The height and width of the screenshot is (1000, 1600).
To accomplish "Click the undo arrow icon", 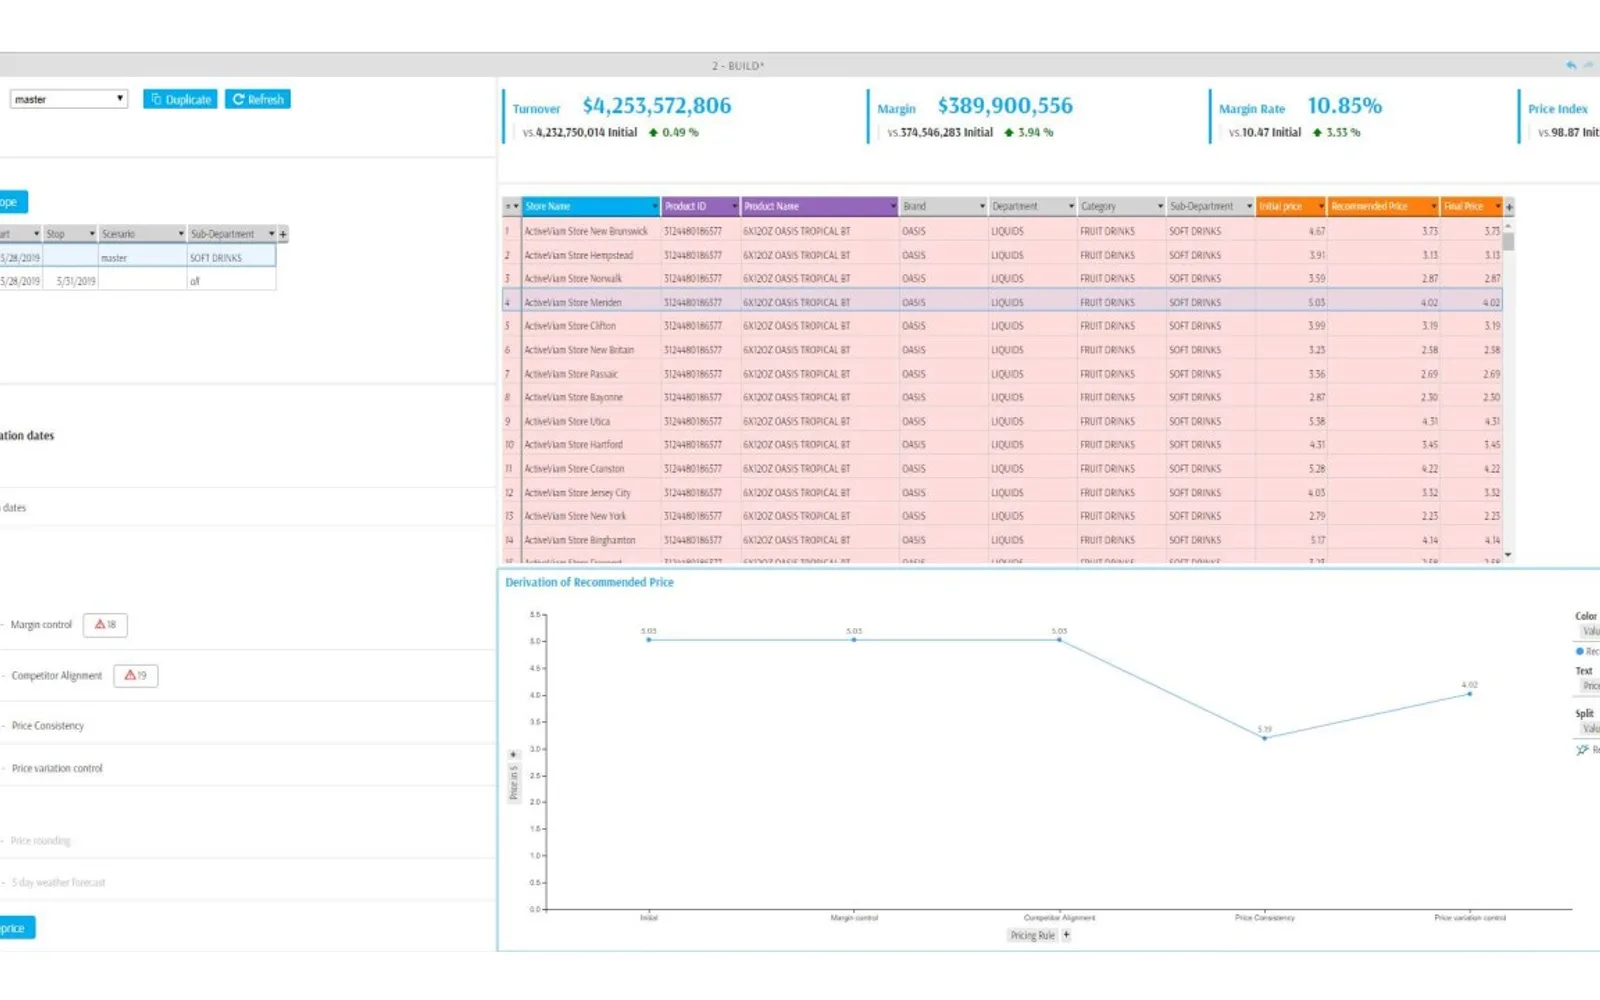I will [1571, 65].
